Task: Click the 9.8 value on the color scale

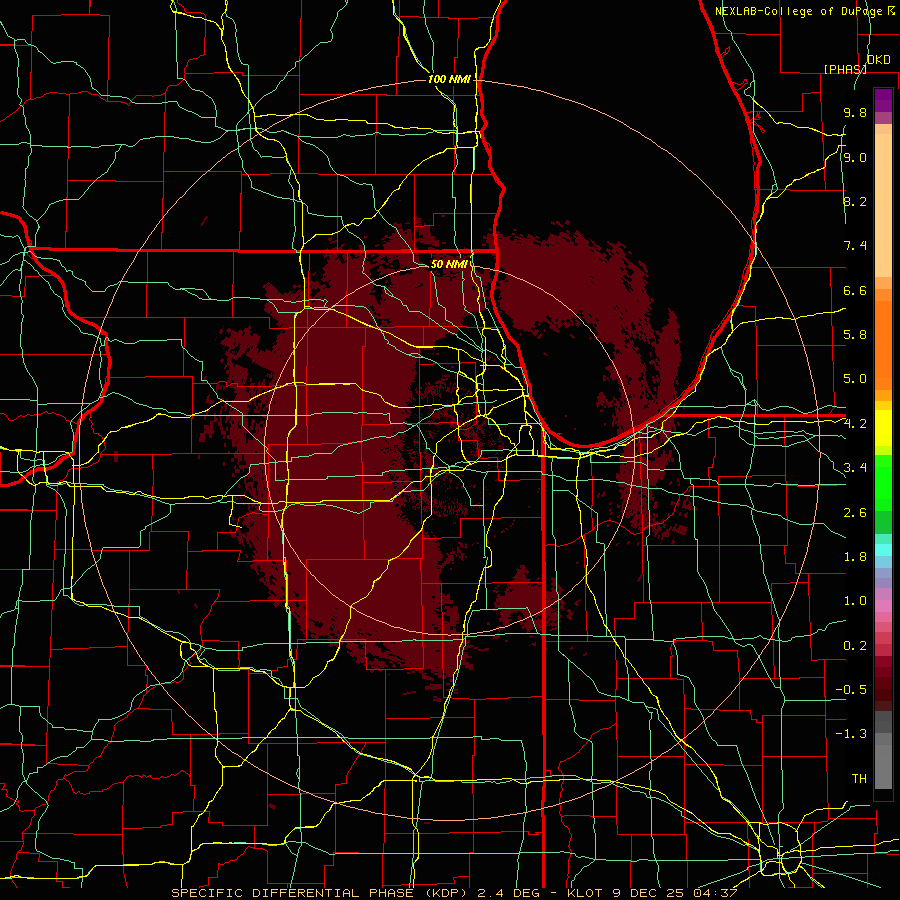Action: pos(855,113)
